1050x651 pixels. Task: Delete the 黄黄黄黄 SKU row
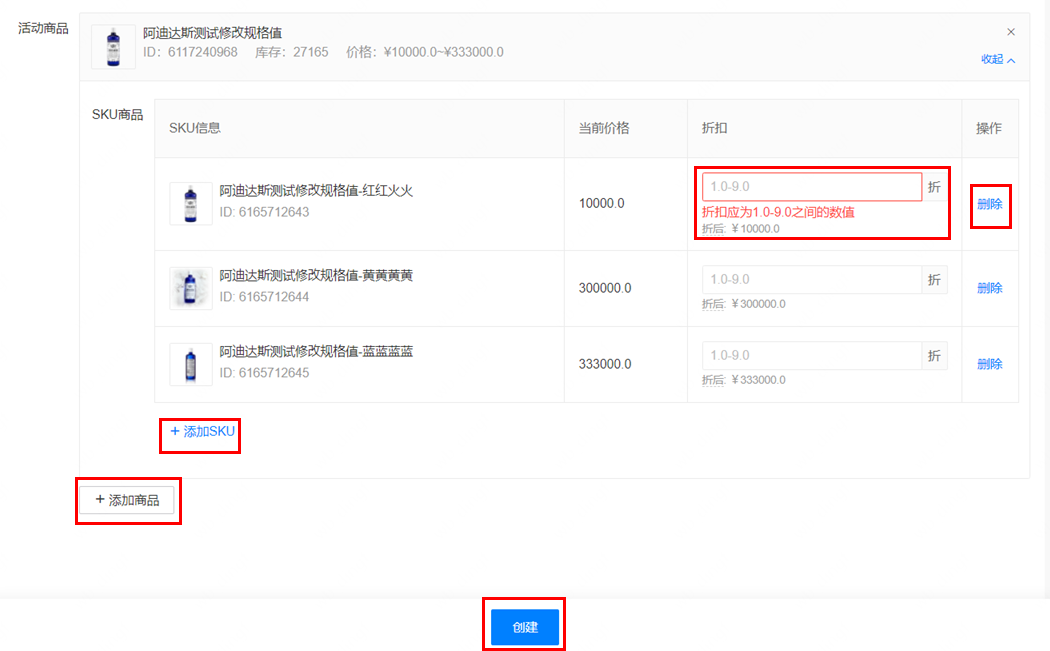click(989, 288)
